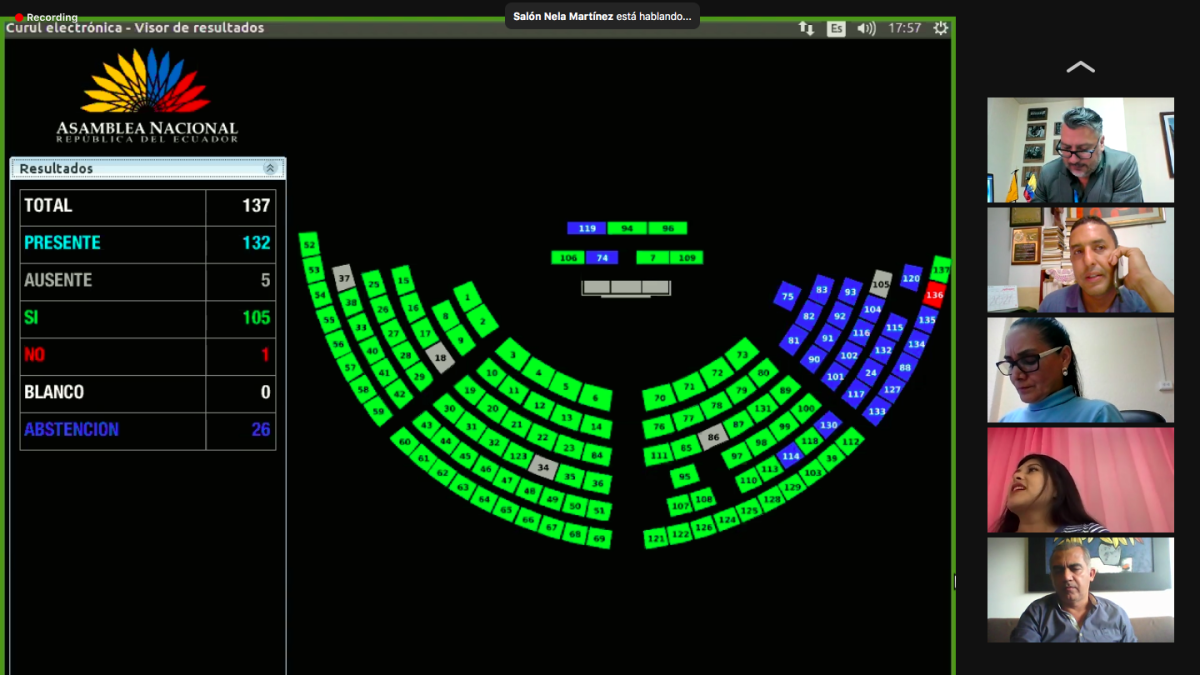
Task: Open the network up/down arrows indicator
Action: (x=806, y=28)
